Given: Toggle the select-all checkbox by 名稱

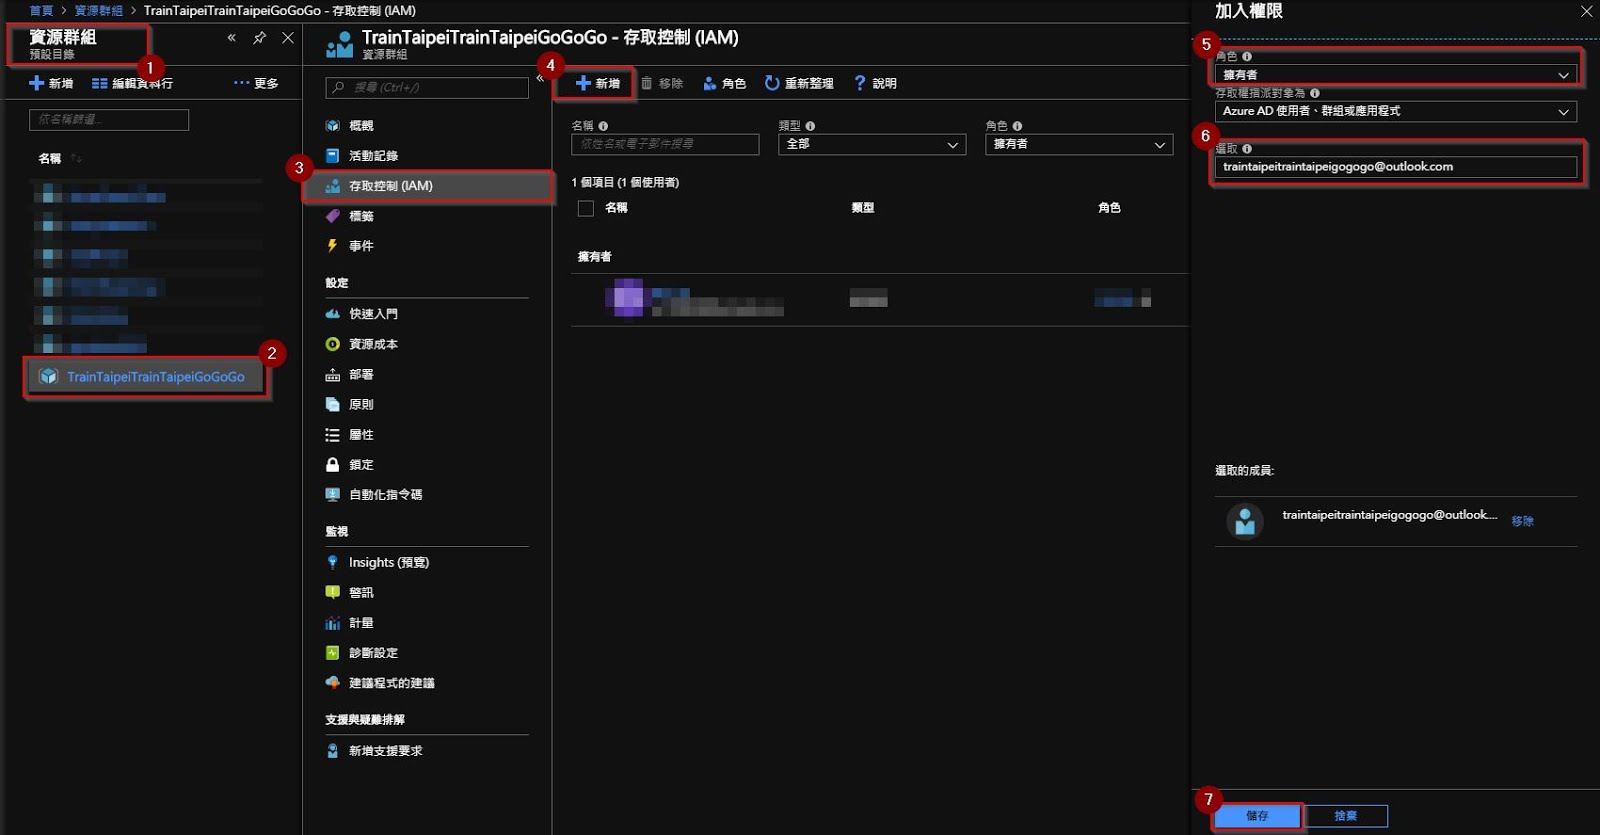Looking at the screenshot, I should 586,208.
